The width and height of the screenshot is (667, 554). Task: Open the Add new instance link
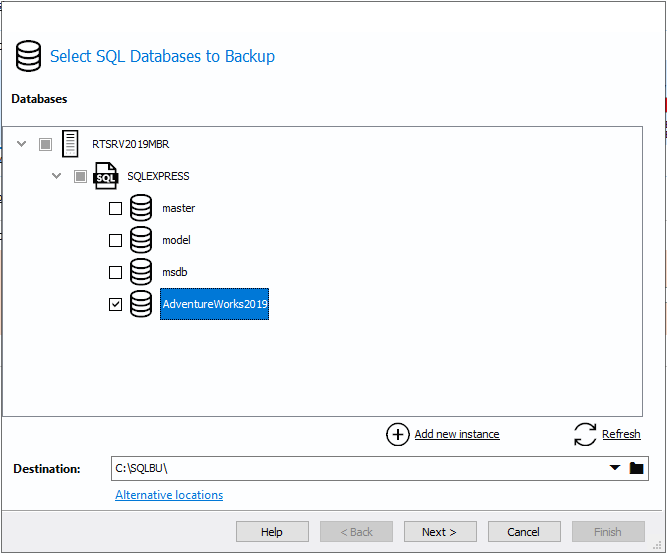coord(457,434)
